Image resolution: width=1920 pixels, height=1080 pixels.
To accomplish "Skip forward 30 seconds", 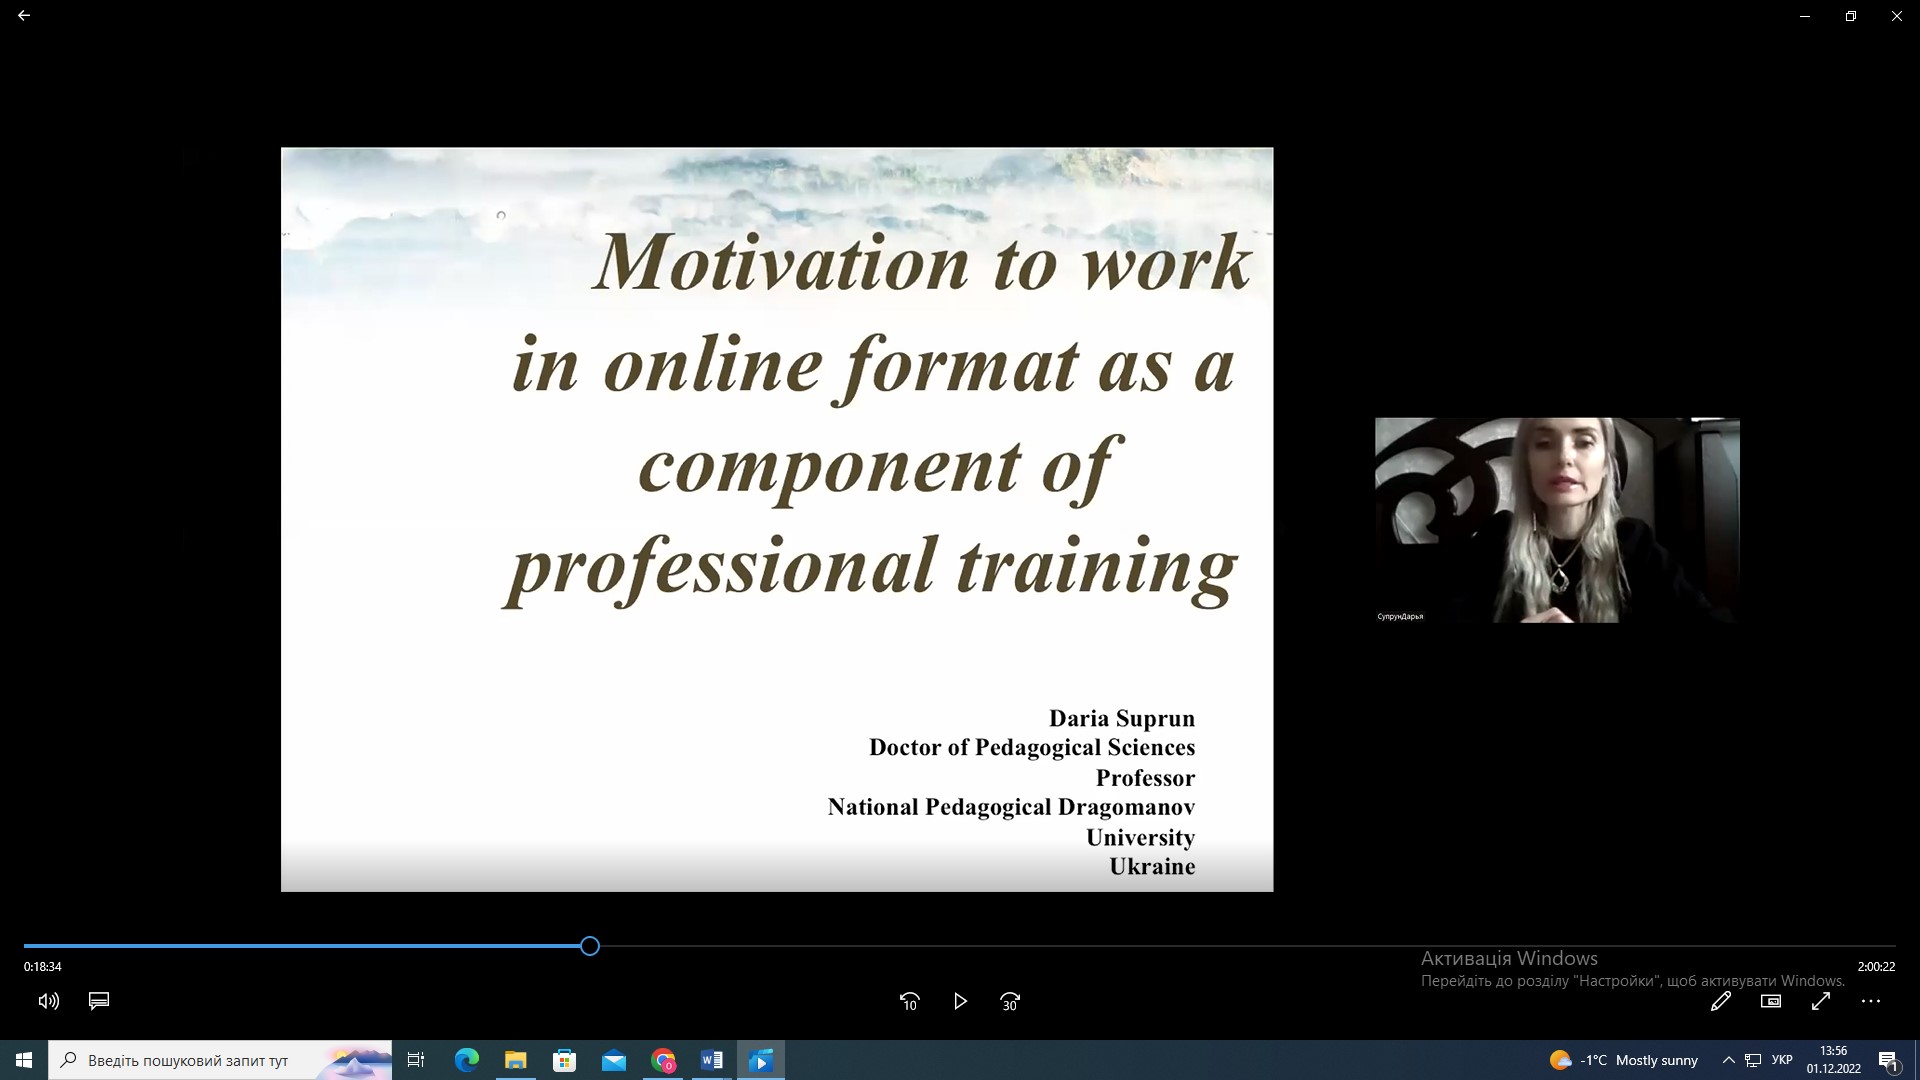I will point(1010,1001).
